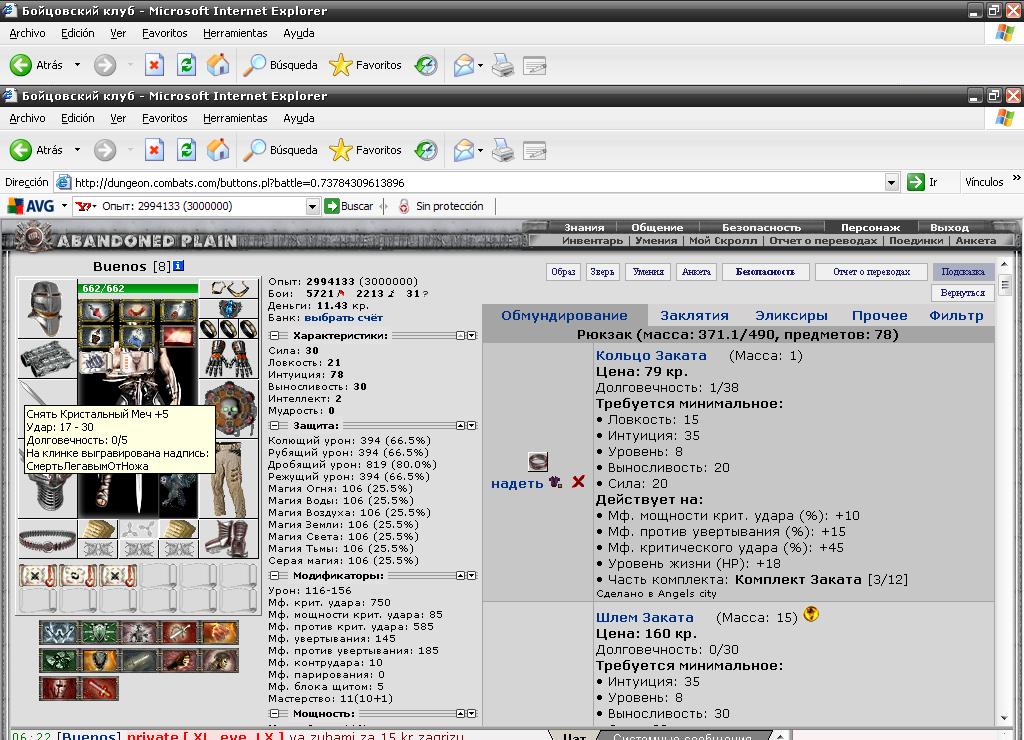Click the equipped helmet slot icon
Image resolution: width=1024 pixels, height=740 pixels.
[46, 308]
